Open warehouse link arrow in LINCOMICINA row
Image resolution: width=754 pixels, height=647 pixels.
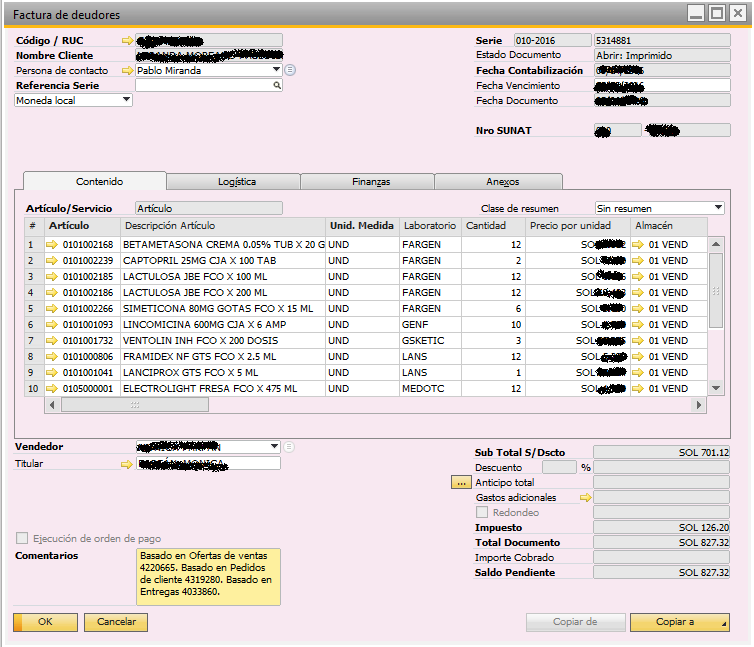(x=638, y=325)
